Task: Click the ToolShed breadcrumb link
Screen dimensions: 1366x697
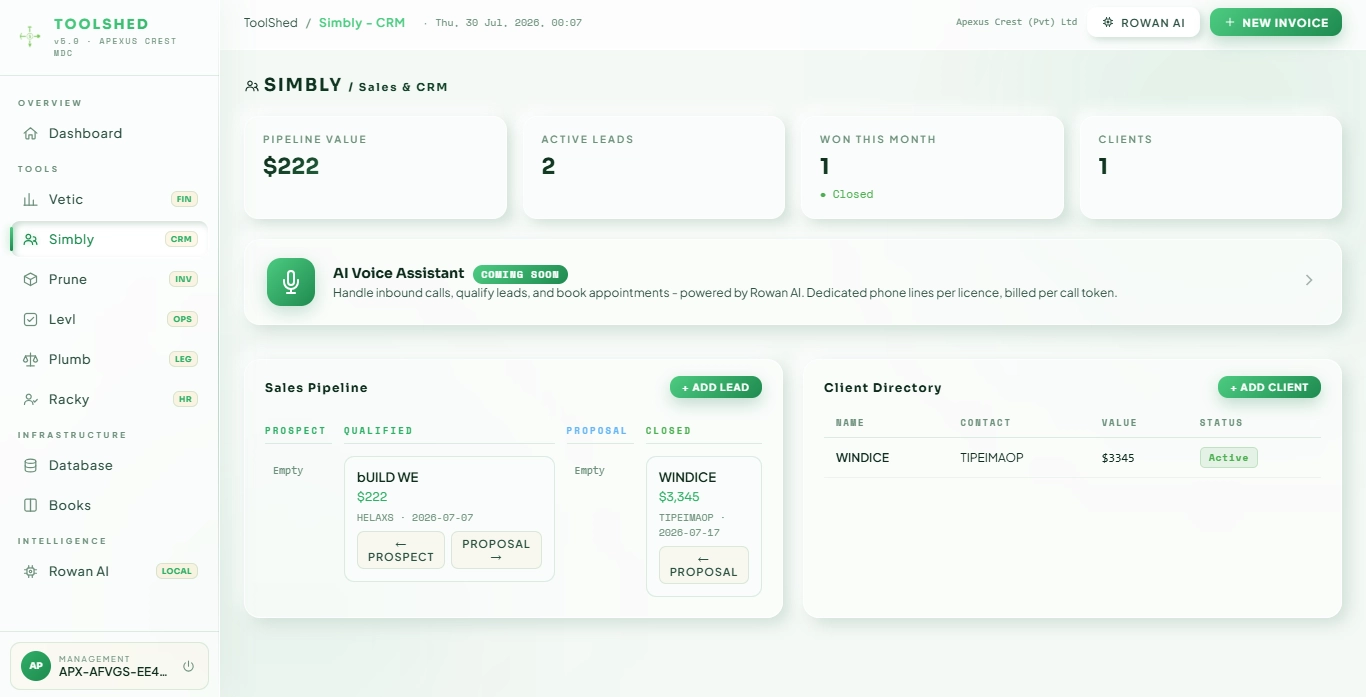Action: (270, 22)
